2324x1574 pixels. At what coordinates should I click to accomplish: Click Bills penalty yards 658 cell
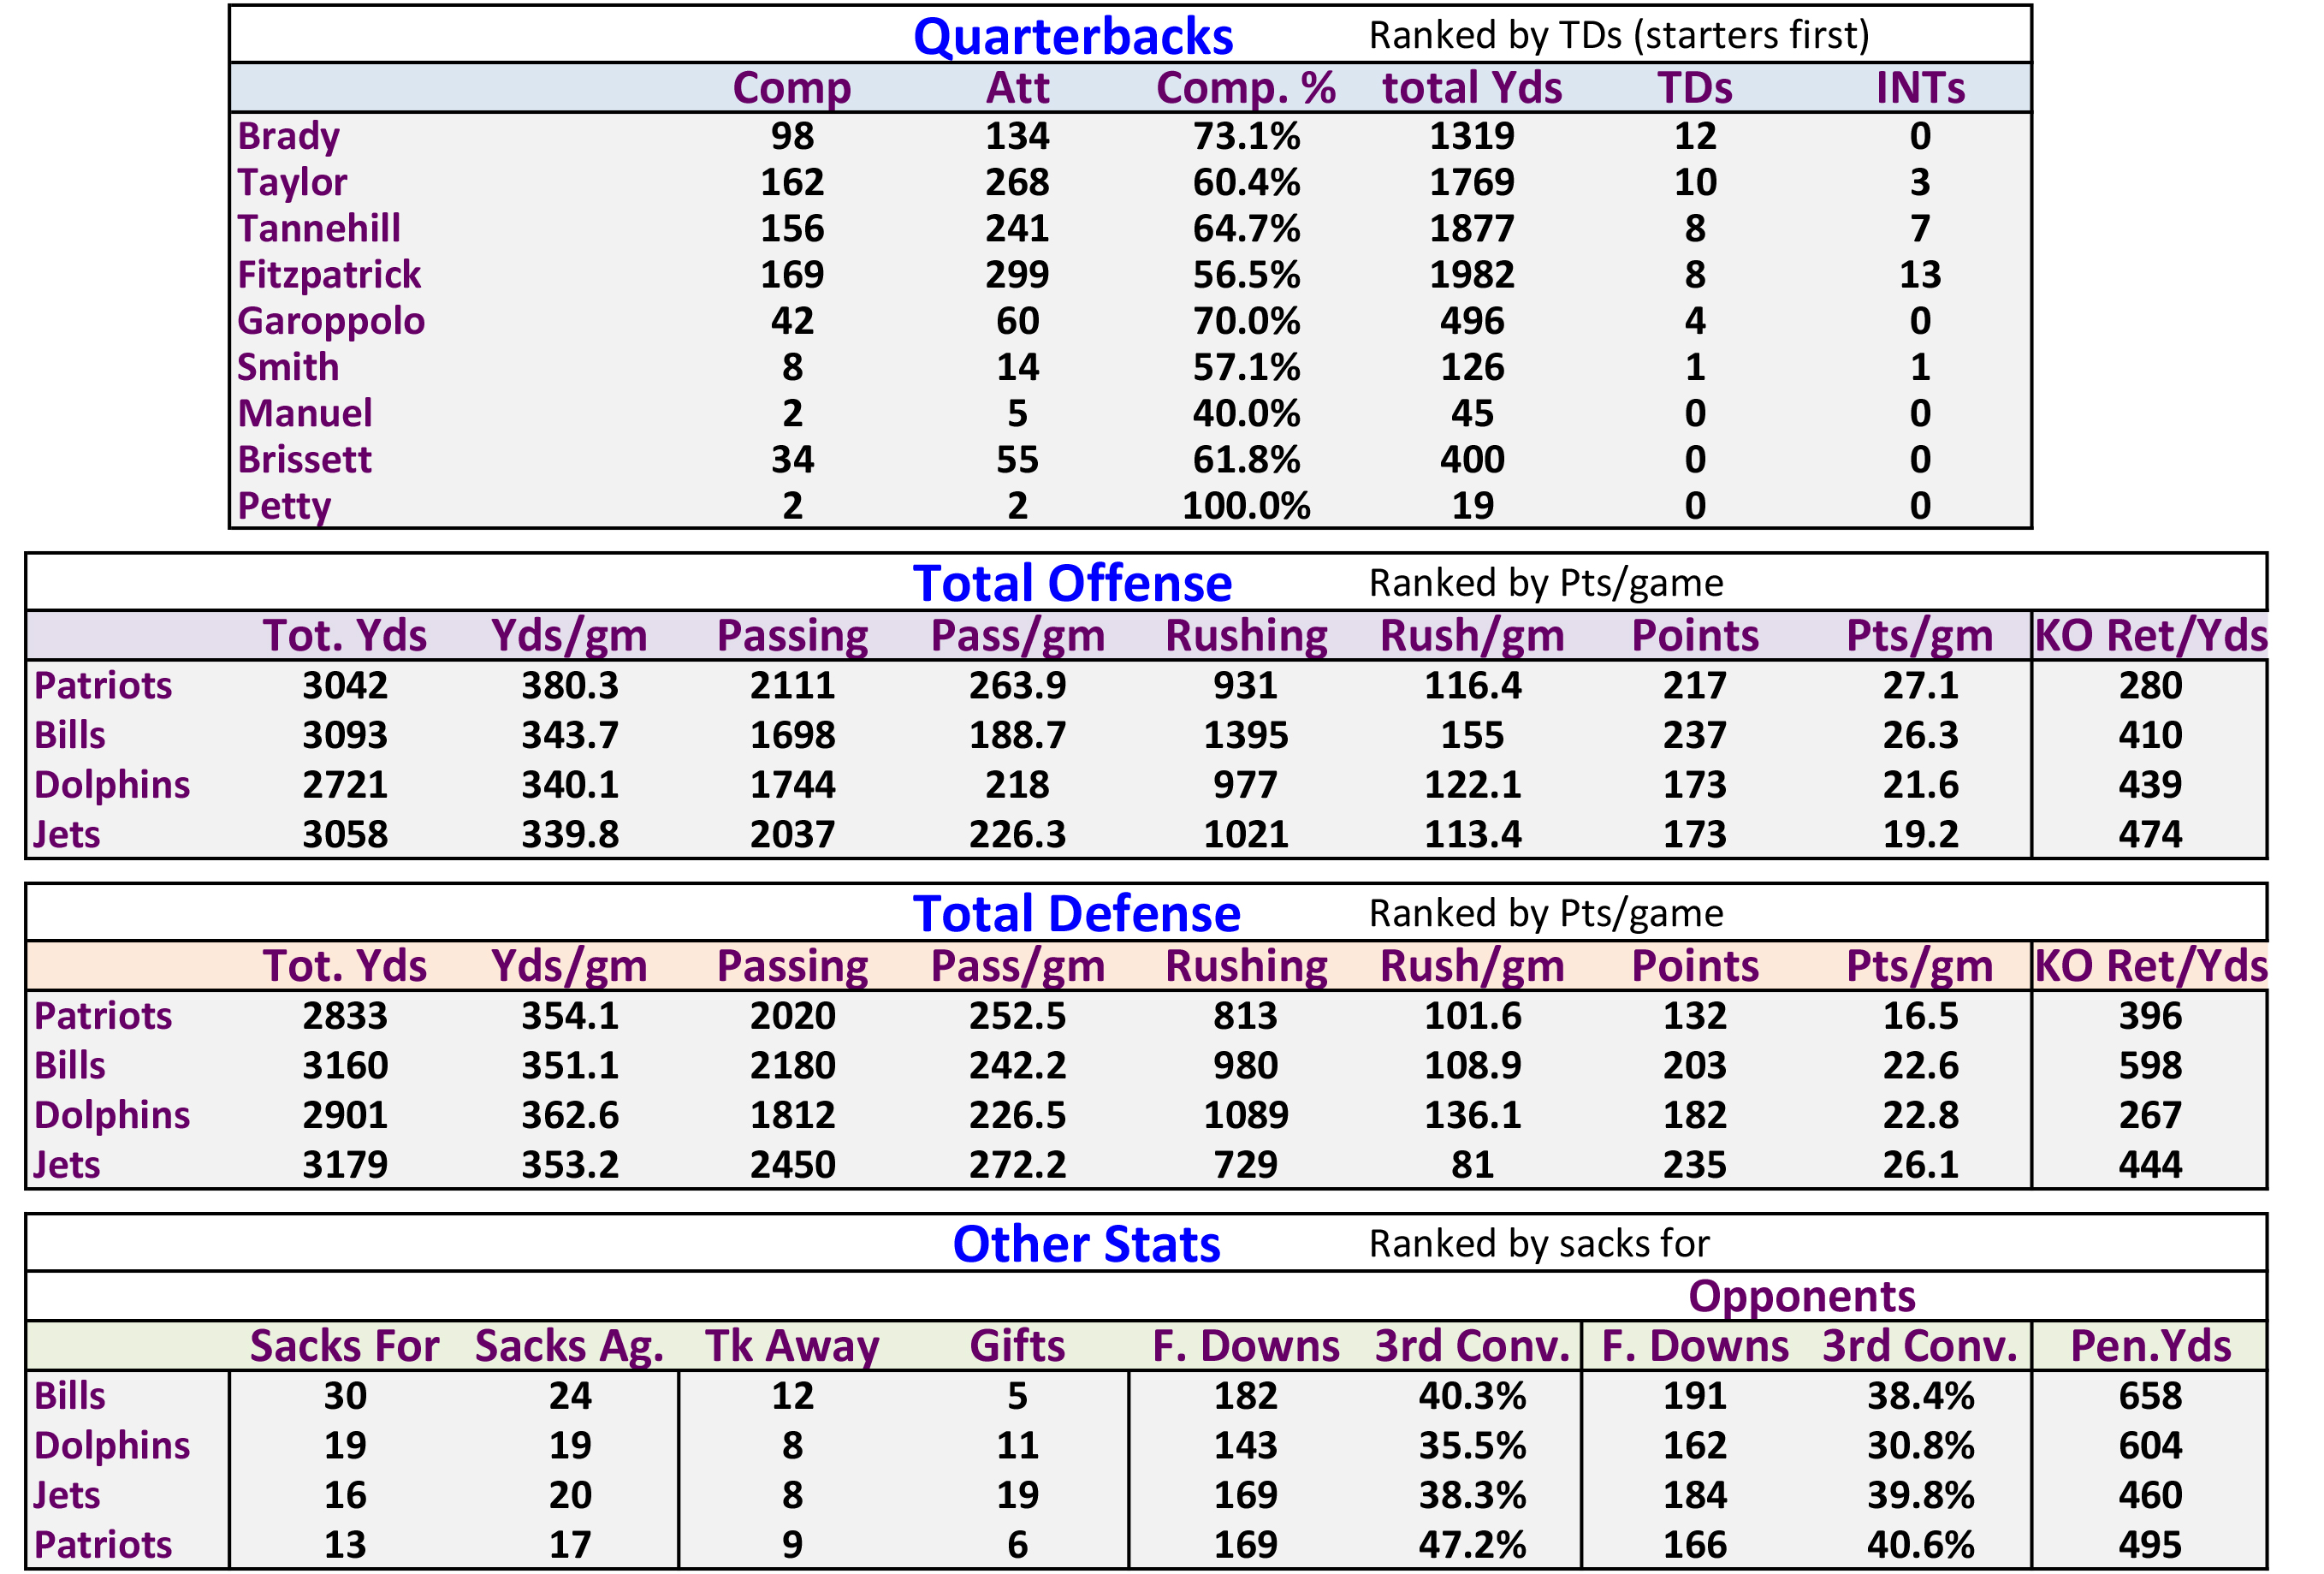click(x=2150, y=1395)
